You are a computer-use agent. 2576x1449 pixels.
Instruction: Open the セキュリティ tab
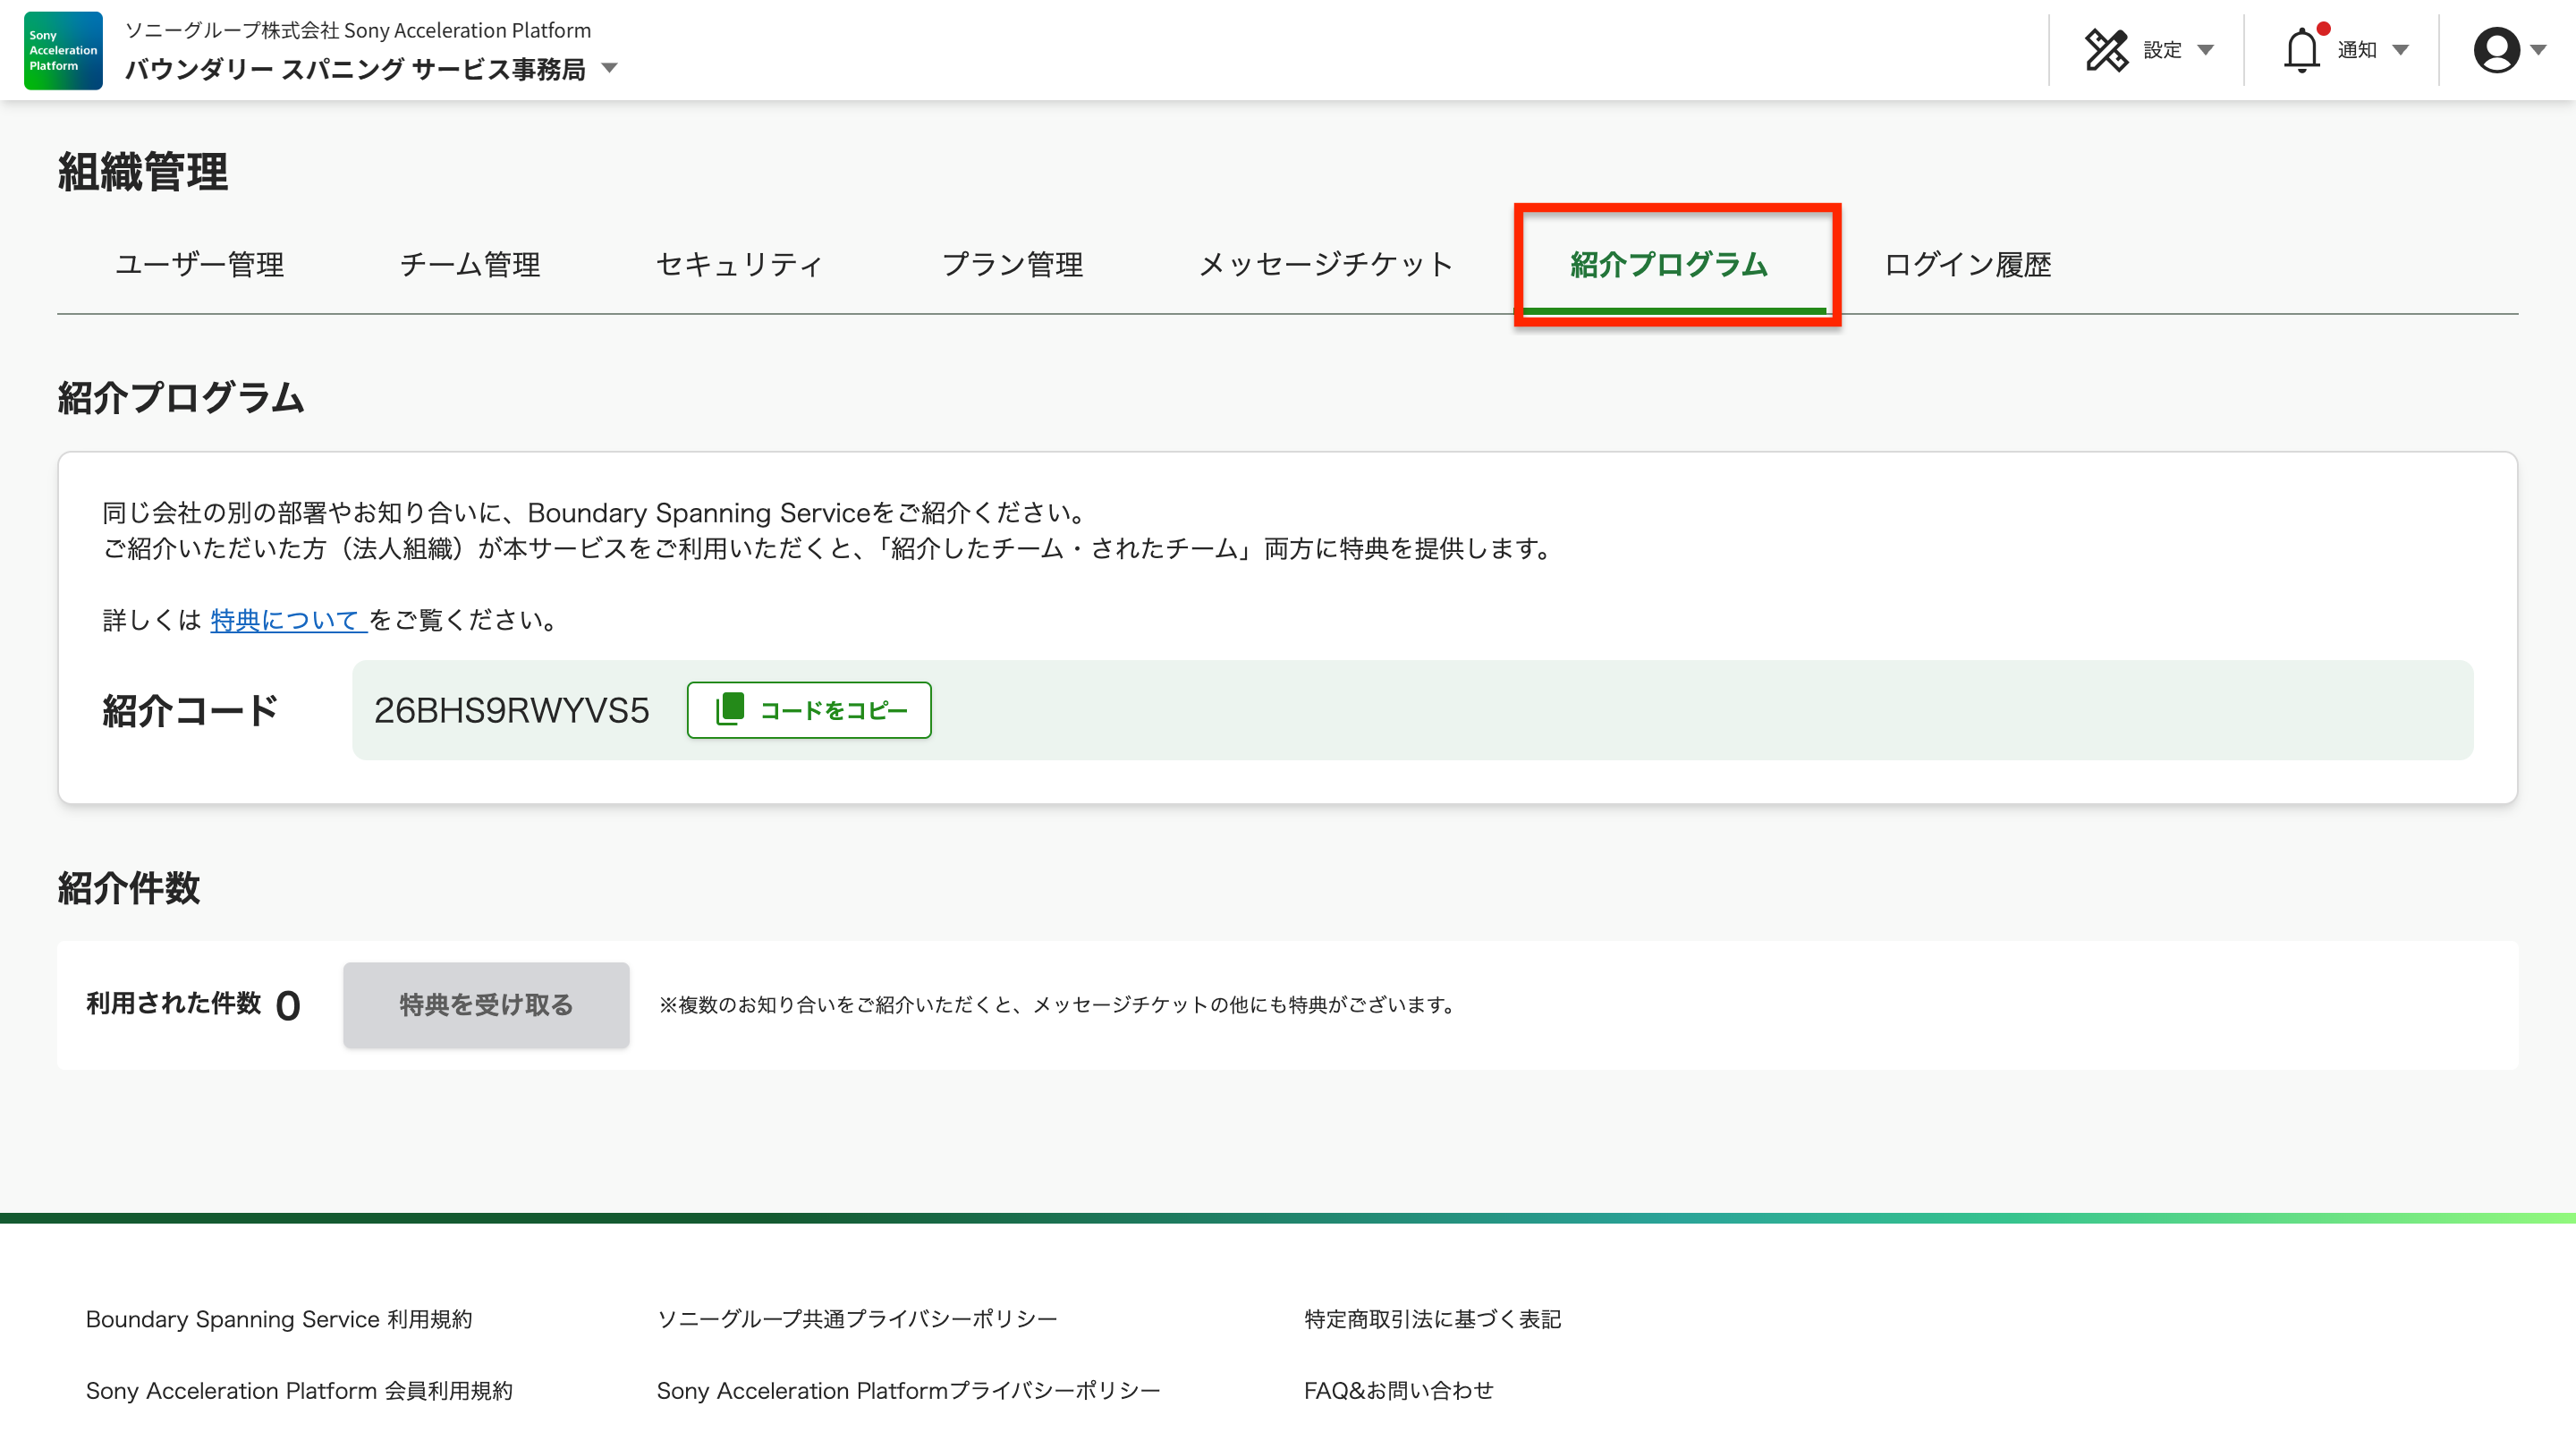coord(740,264)
